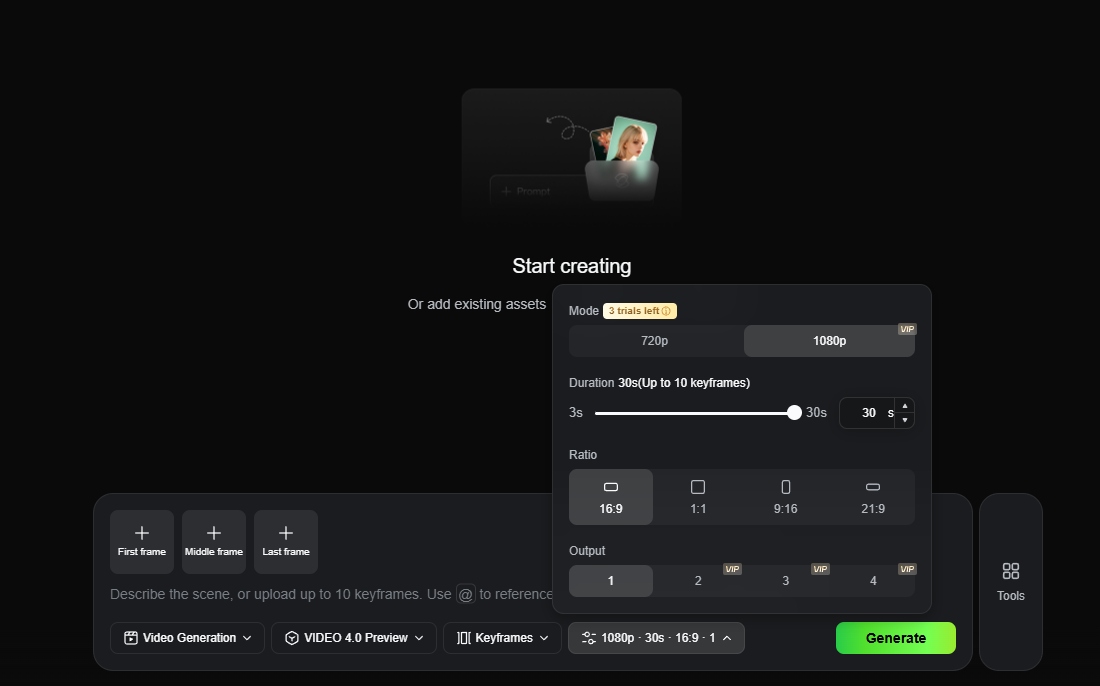Choose the 21:9 ultrawide ratio
Image resolution: width=1100 pixels, height=686 pixels.
[873, 497]
